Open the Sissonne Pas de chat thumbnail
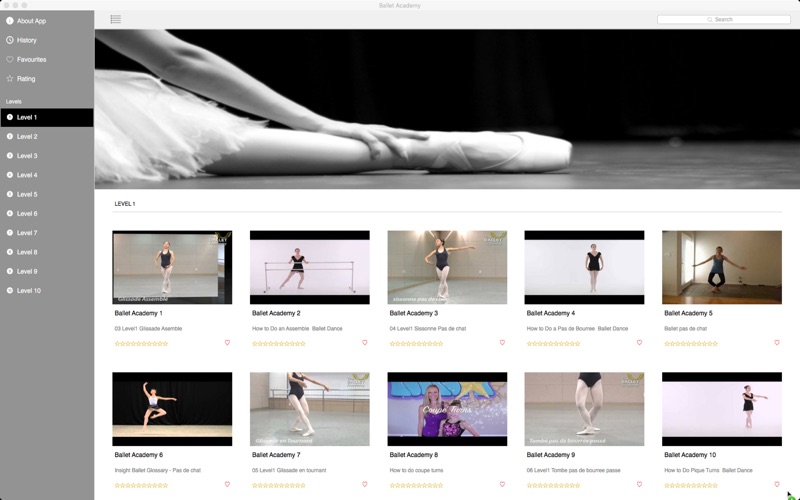This screenshot has height=500, width=800. tap(447, 267)
